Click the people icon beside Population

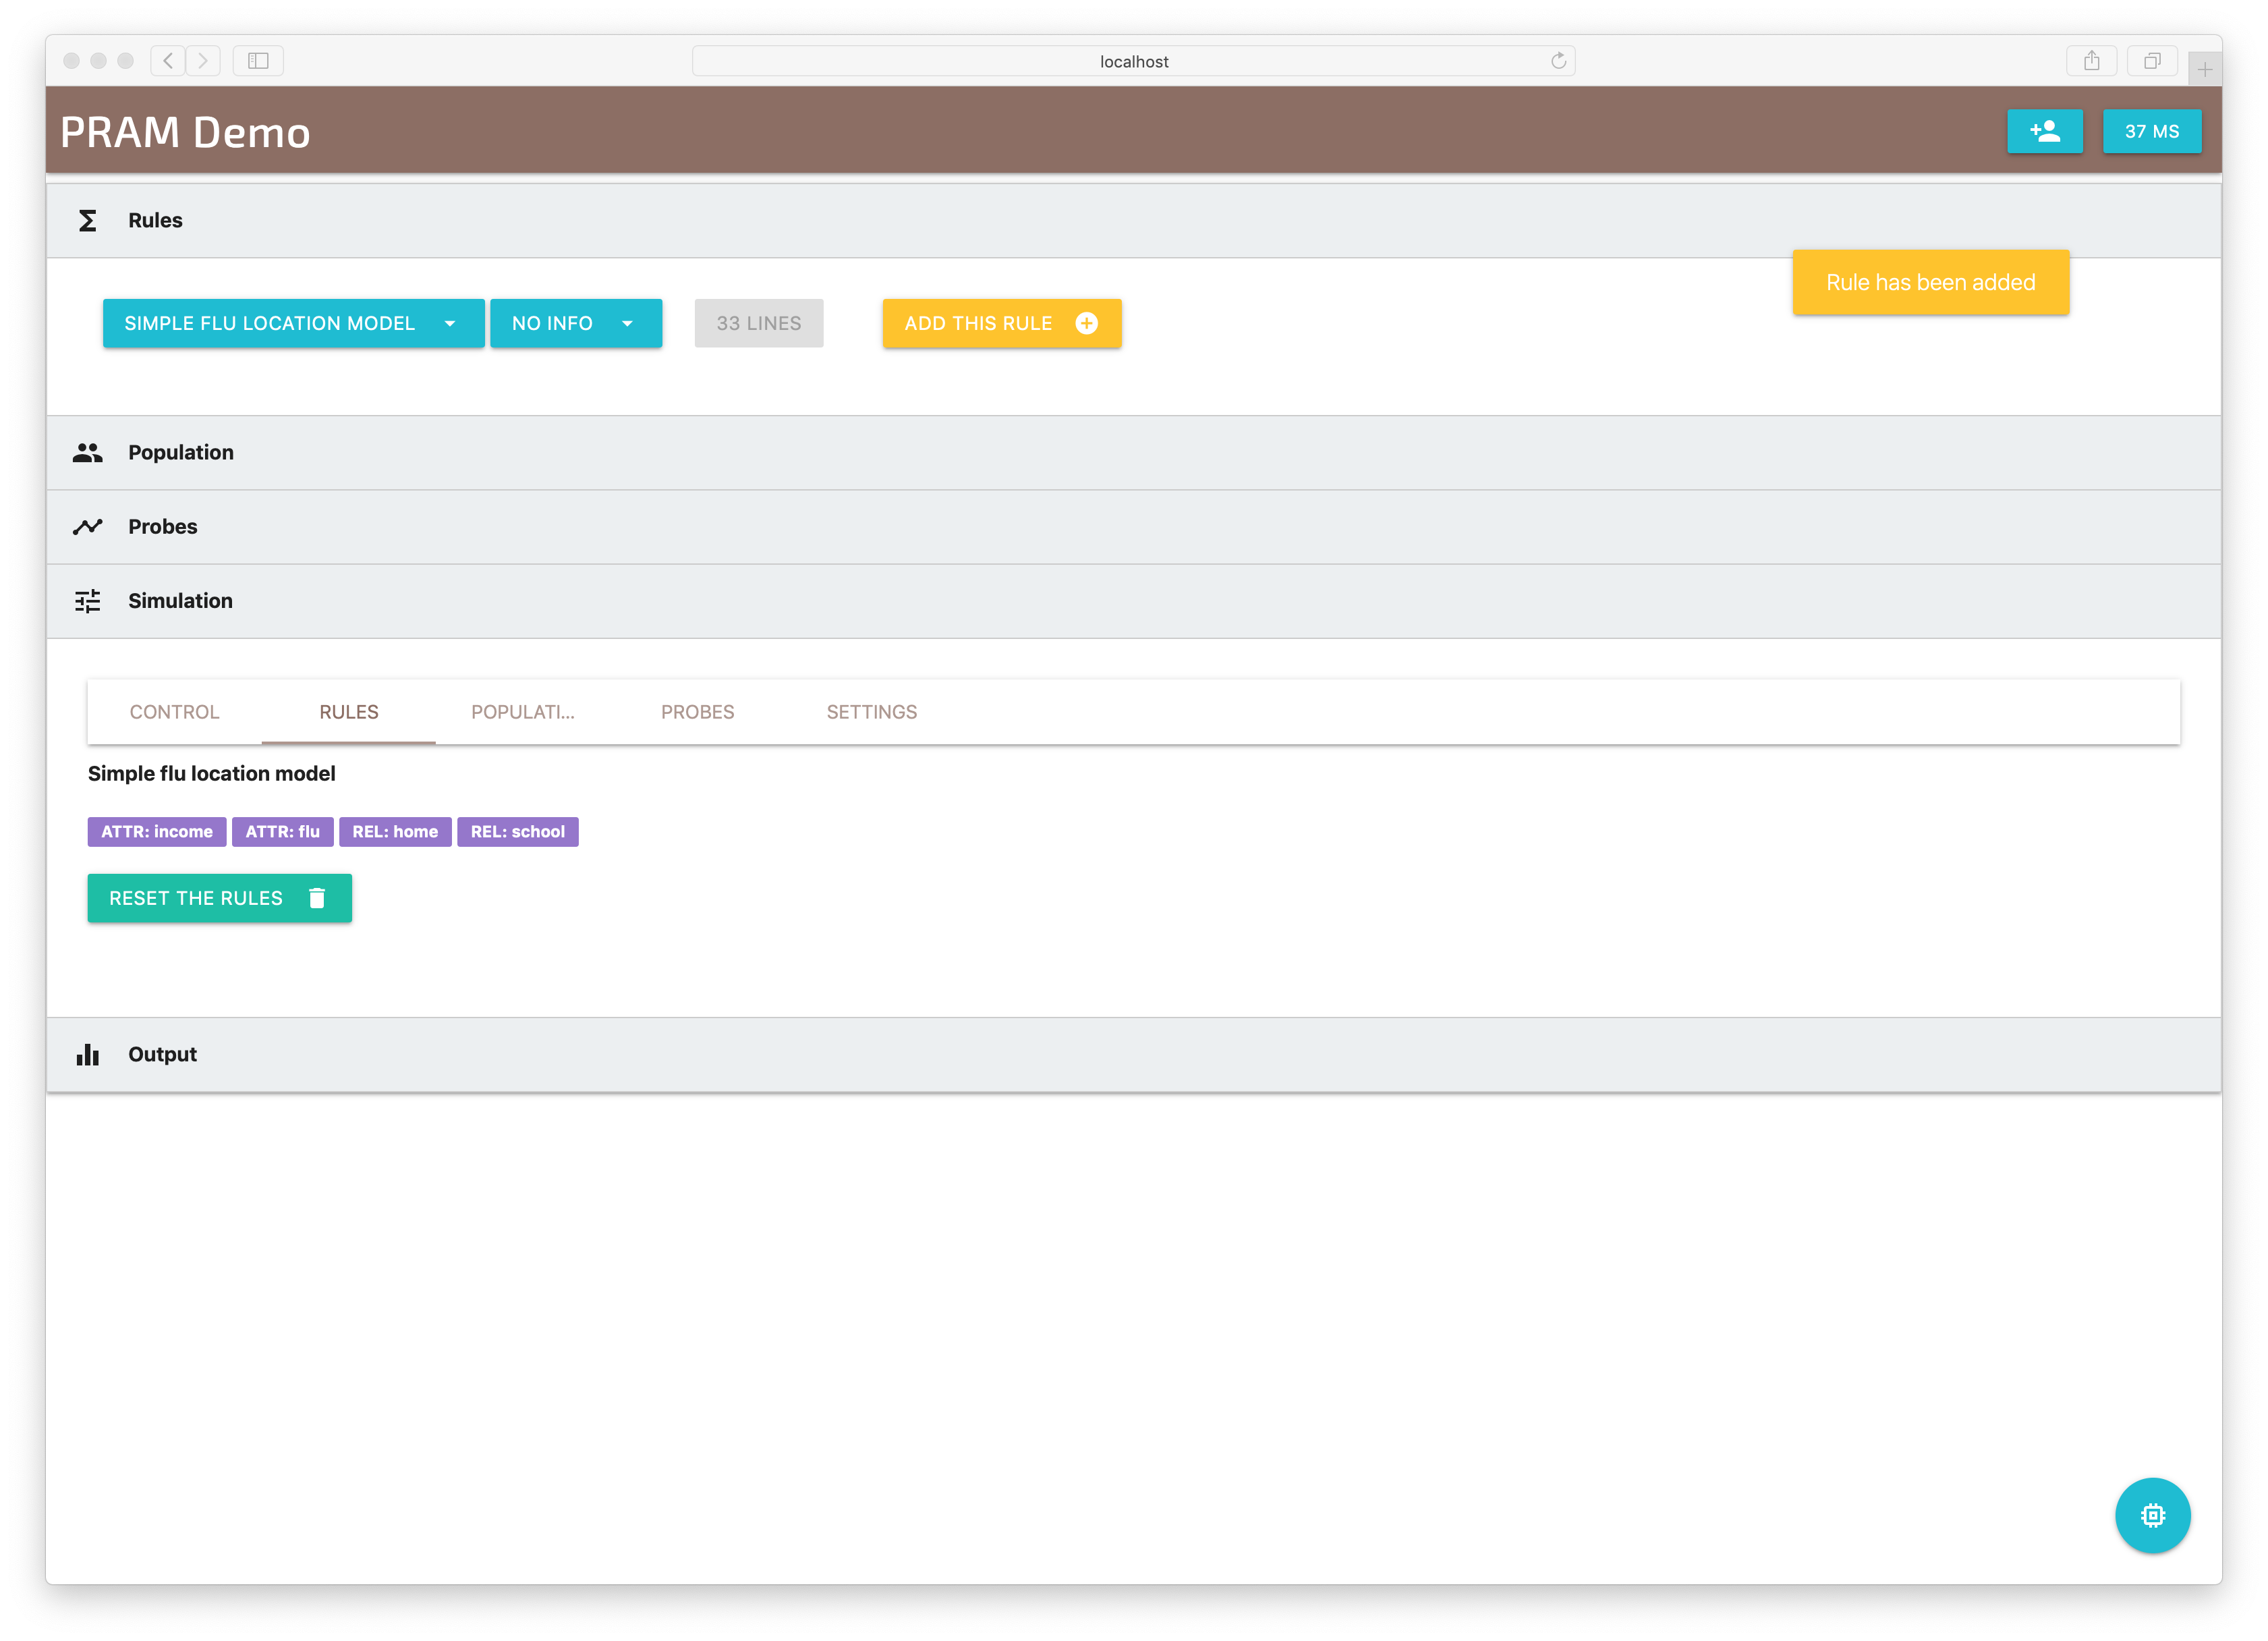(88, 453)
